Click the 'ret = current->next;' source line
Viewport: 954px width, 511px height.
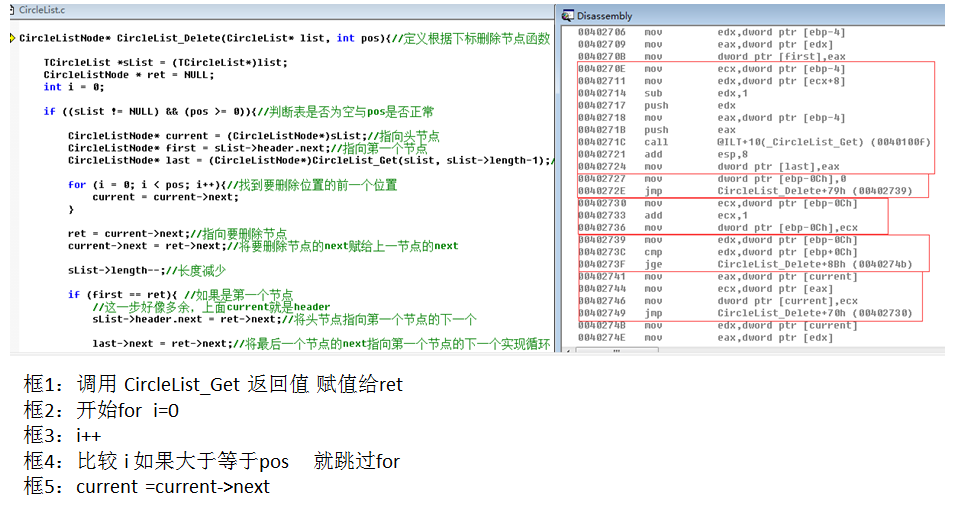(177, 234)
